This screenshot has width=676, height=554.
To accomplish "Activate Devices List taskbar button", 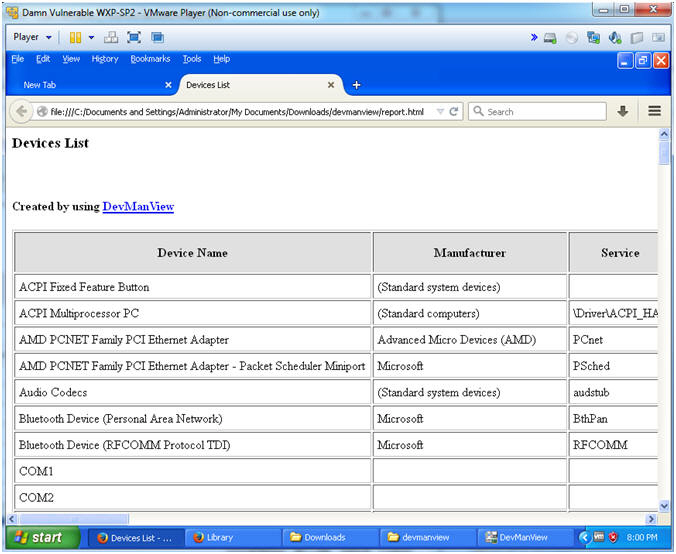I will (x=136, y=538).
